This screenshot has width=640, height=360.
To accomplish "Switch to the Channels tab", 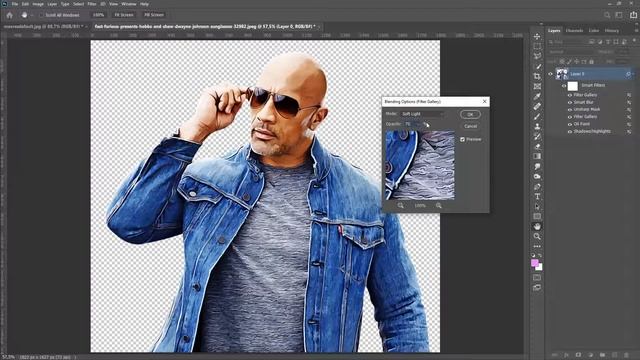I will coord(574,31).
